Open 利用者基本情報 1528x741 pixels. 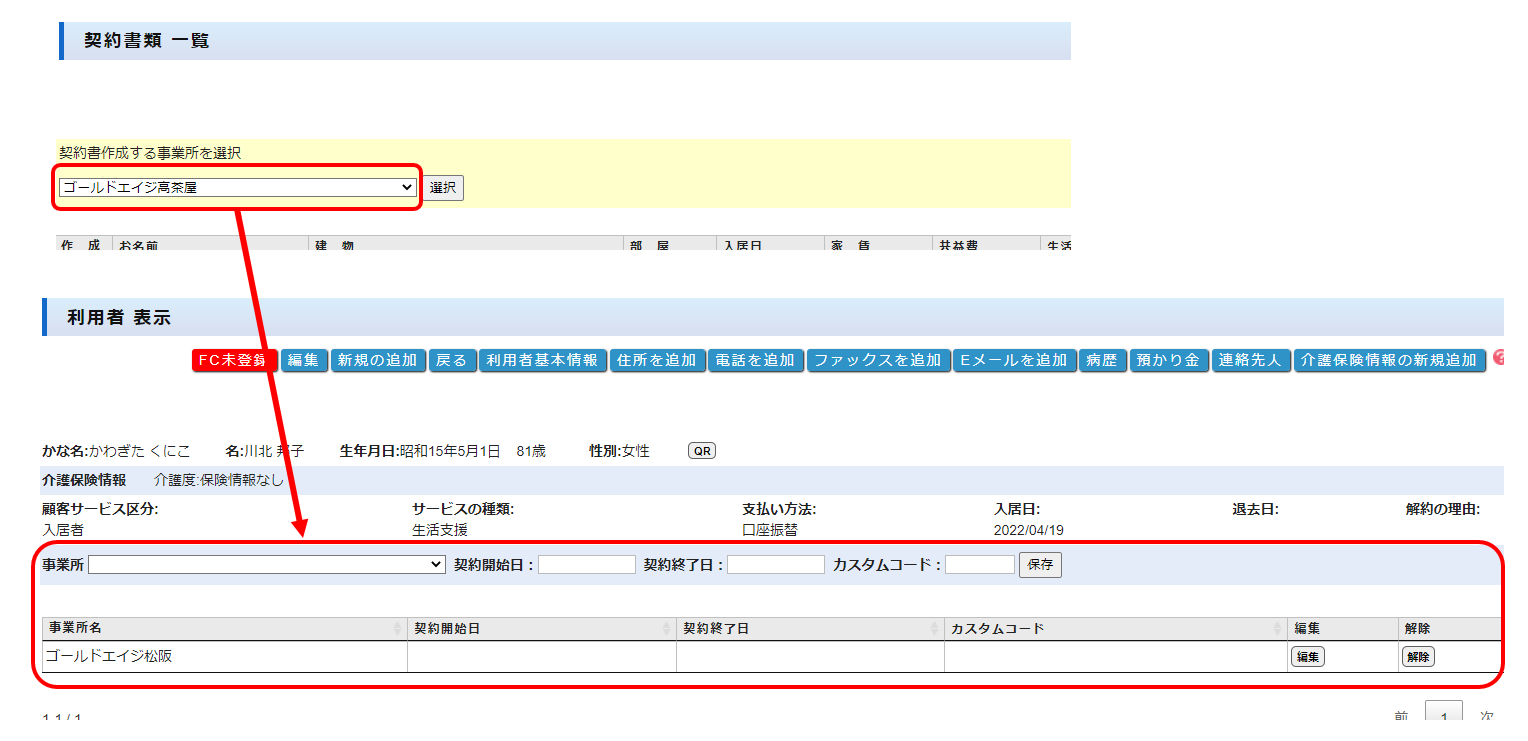(541, 360)
